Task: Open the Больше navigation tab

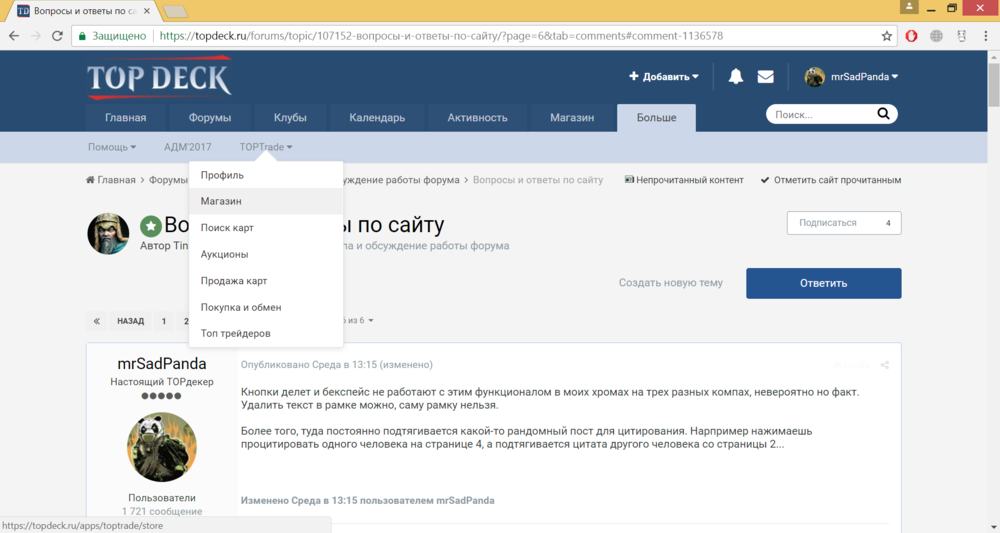Action: [x=656, y=117]
